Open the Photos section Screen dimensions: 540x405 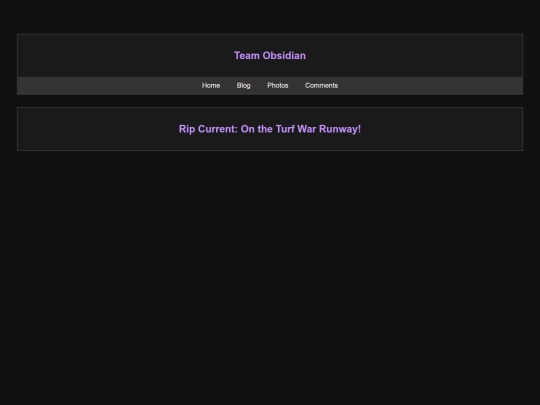click(x=278, y=85)
